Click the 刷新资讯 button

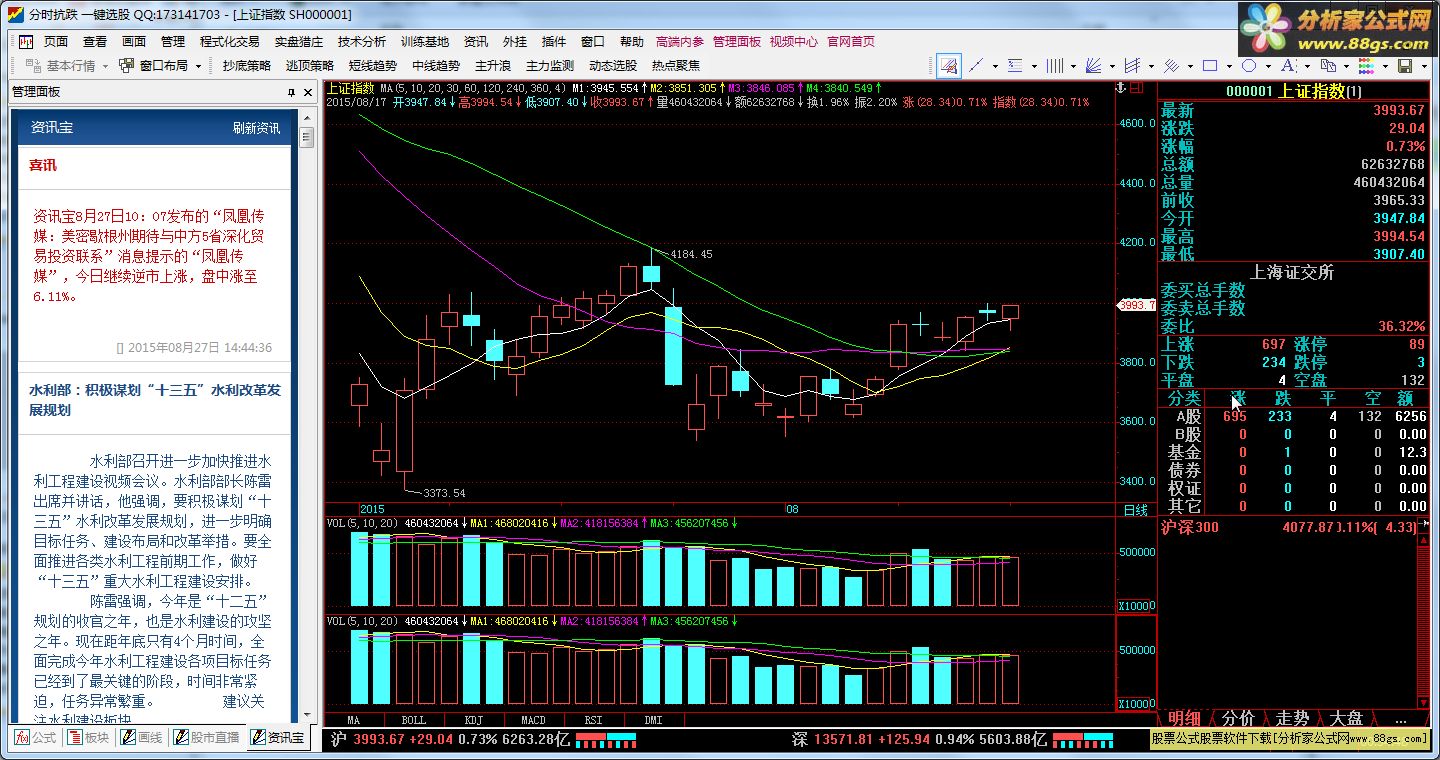pyautogui.click(x=257, y=128)
